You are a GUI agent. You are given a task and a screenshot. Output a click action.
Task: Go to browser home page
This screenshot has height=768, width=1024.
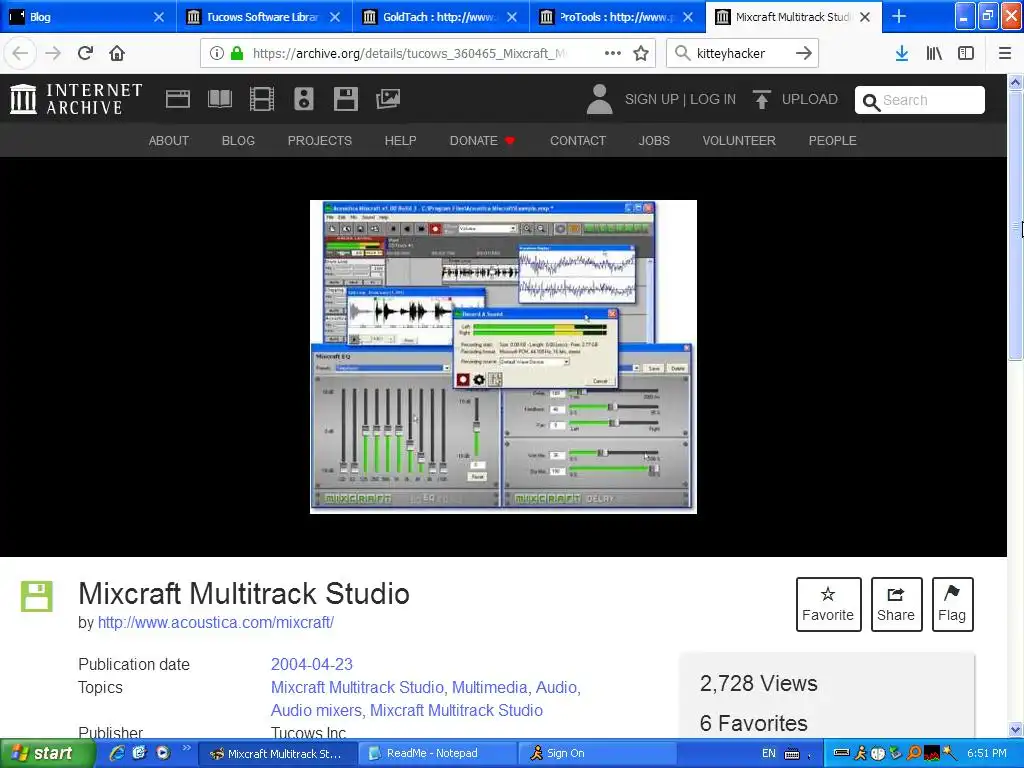click(117, 53)
